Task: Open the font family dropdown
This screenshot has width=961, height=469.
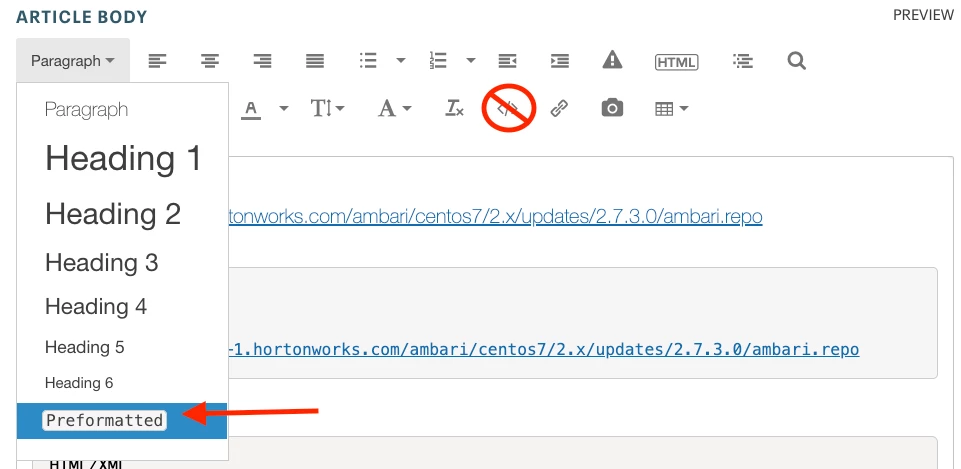Action: point(395,109)
